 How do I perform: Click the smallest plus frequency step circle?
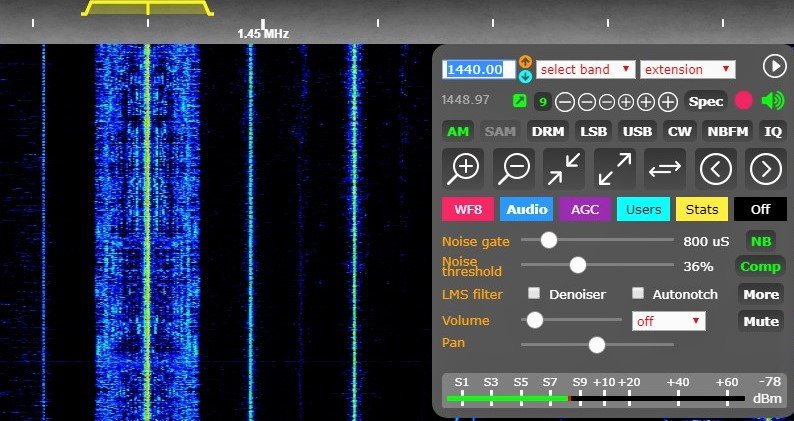[x=626, y=102]
